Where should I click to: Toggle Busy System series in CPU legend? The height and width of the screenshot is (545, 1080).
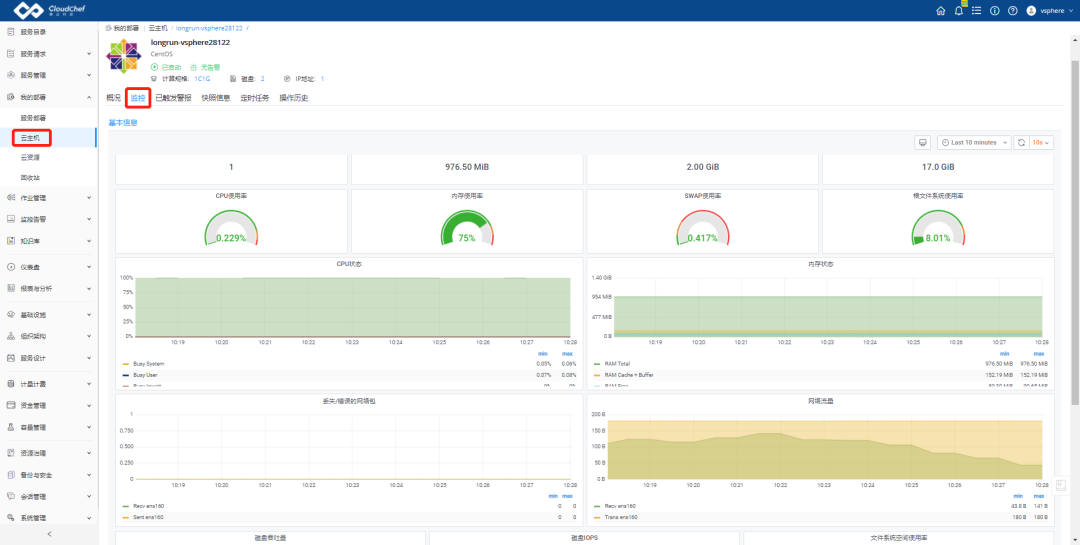click(x=141, y=364)
